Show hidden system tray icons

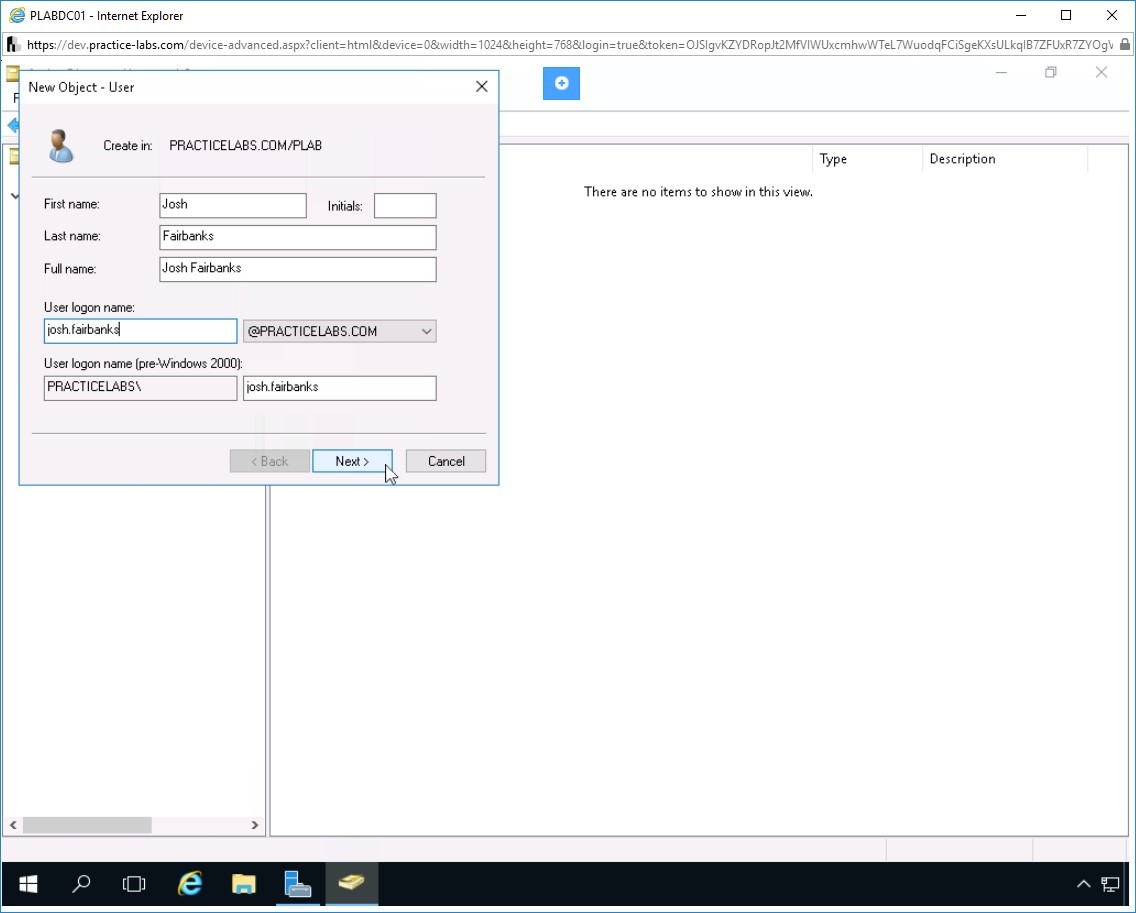pos(1083,884)
